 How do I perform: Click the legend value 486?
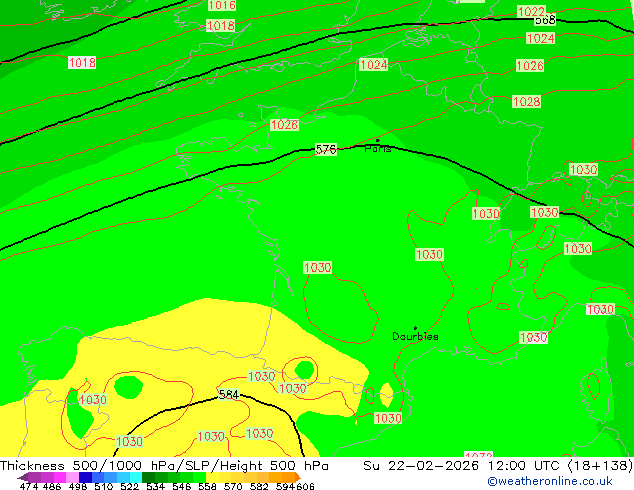[52, 486]
